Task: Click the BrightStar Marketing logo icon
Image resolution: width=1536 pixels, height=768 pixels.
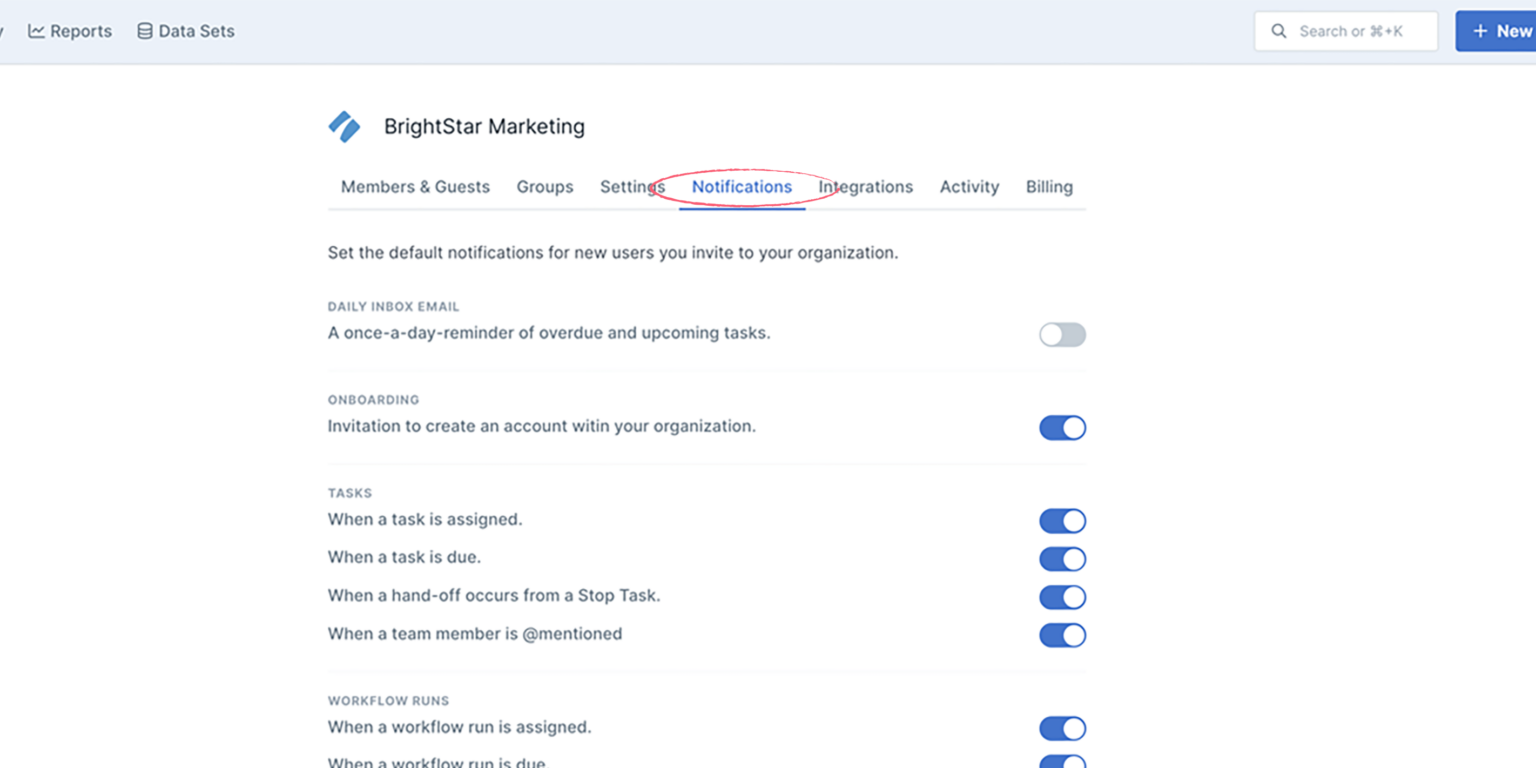Action: pos(344,126)
